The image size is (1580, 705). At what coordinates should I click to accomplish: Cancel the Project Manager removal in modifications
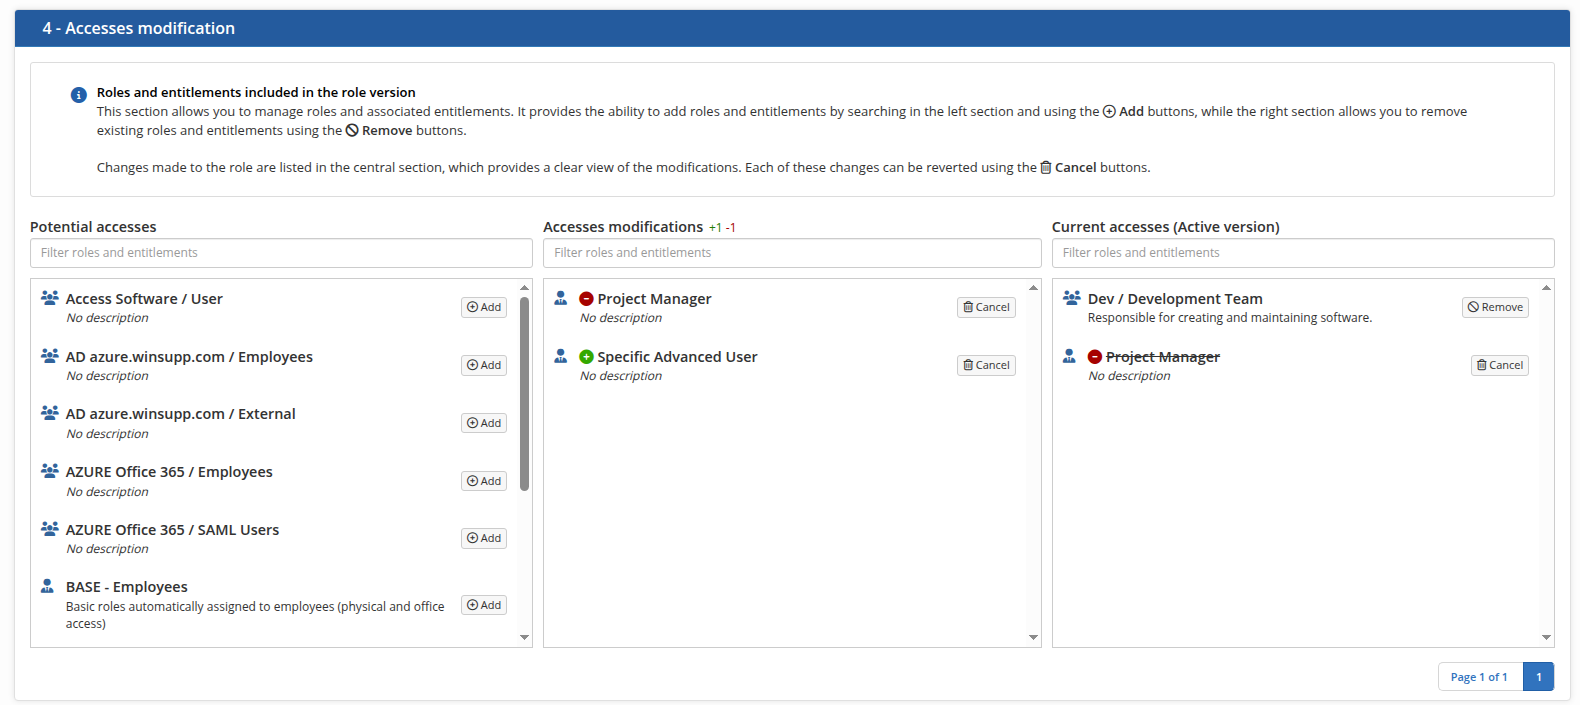[x=986, y=307]
